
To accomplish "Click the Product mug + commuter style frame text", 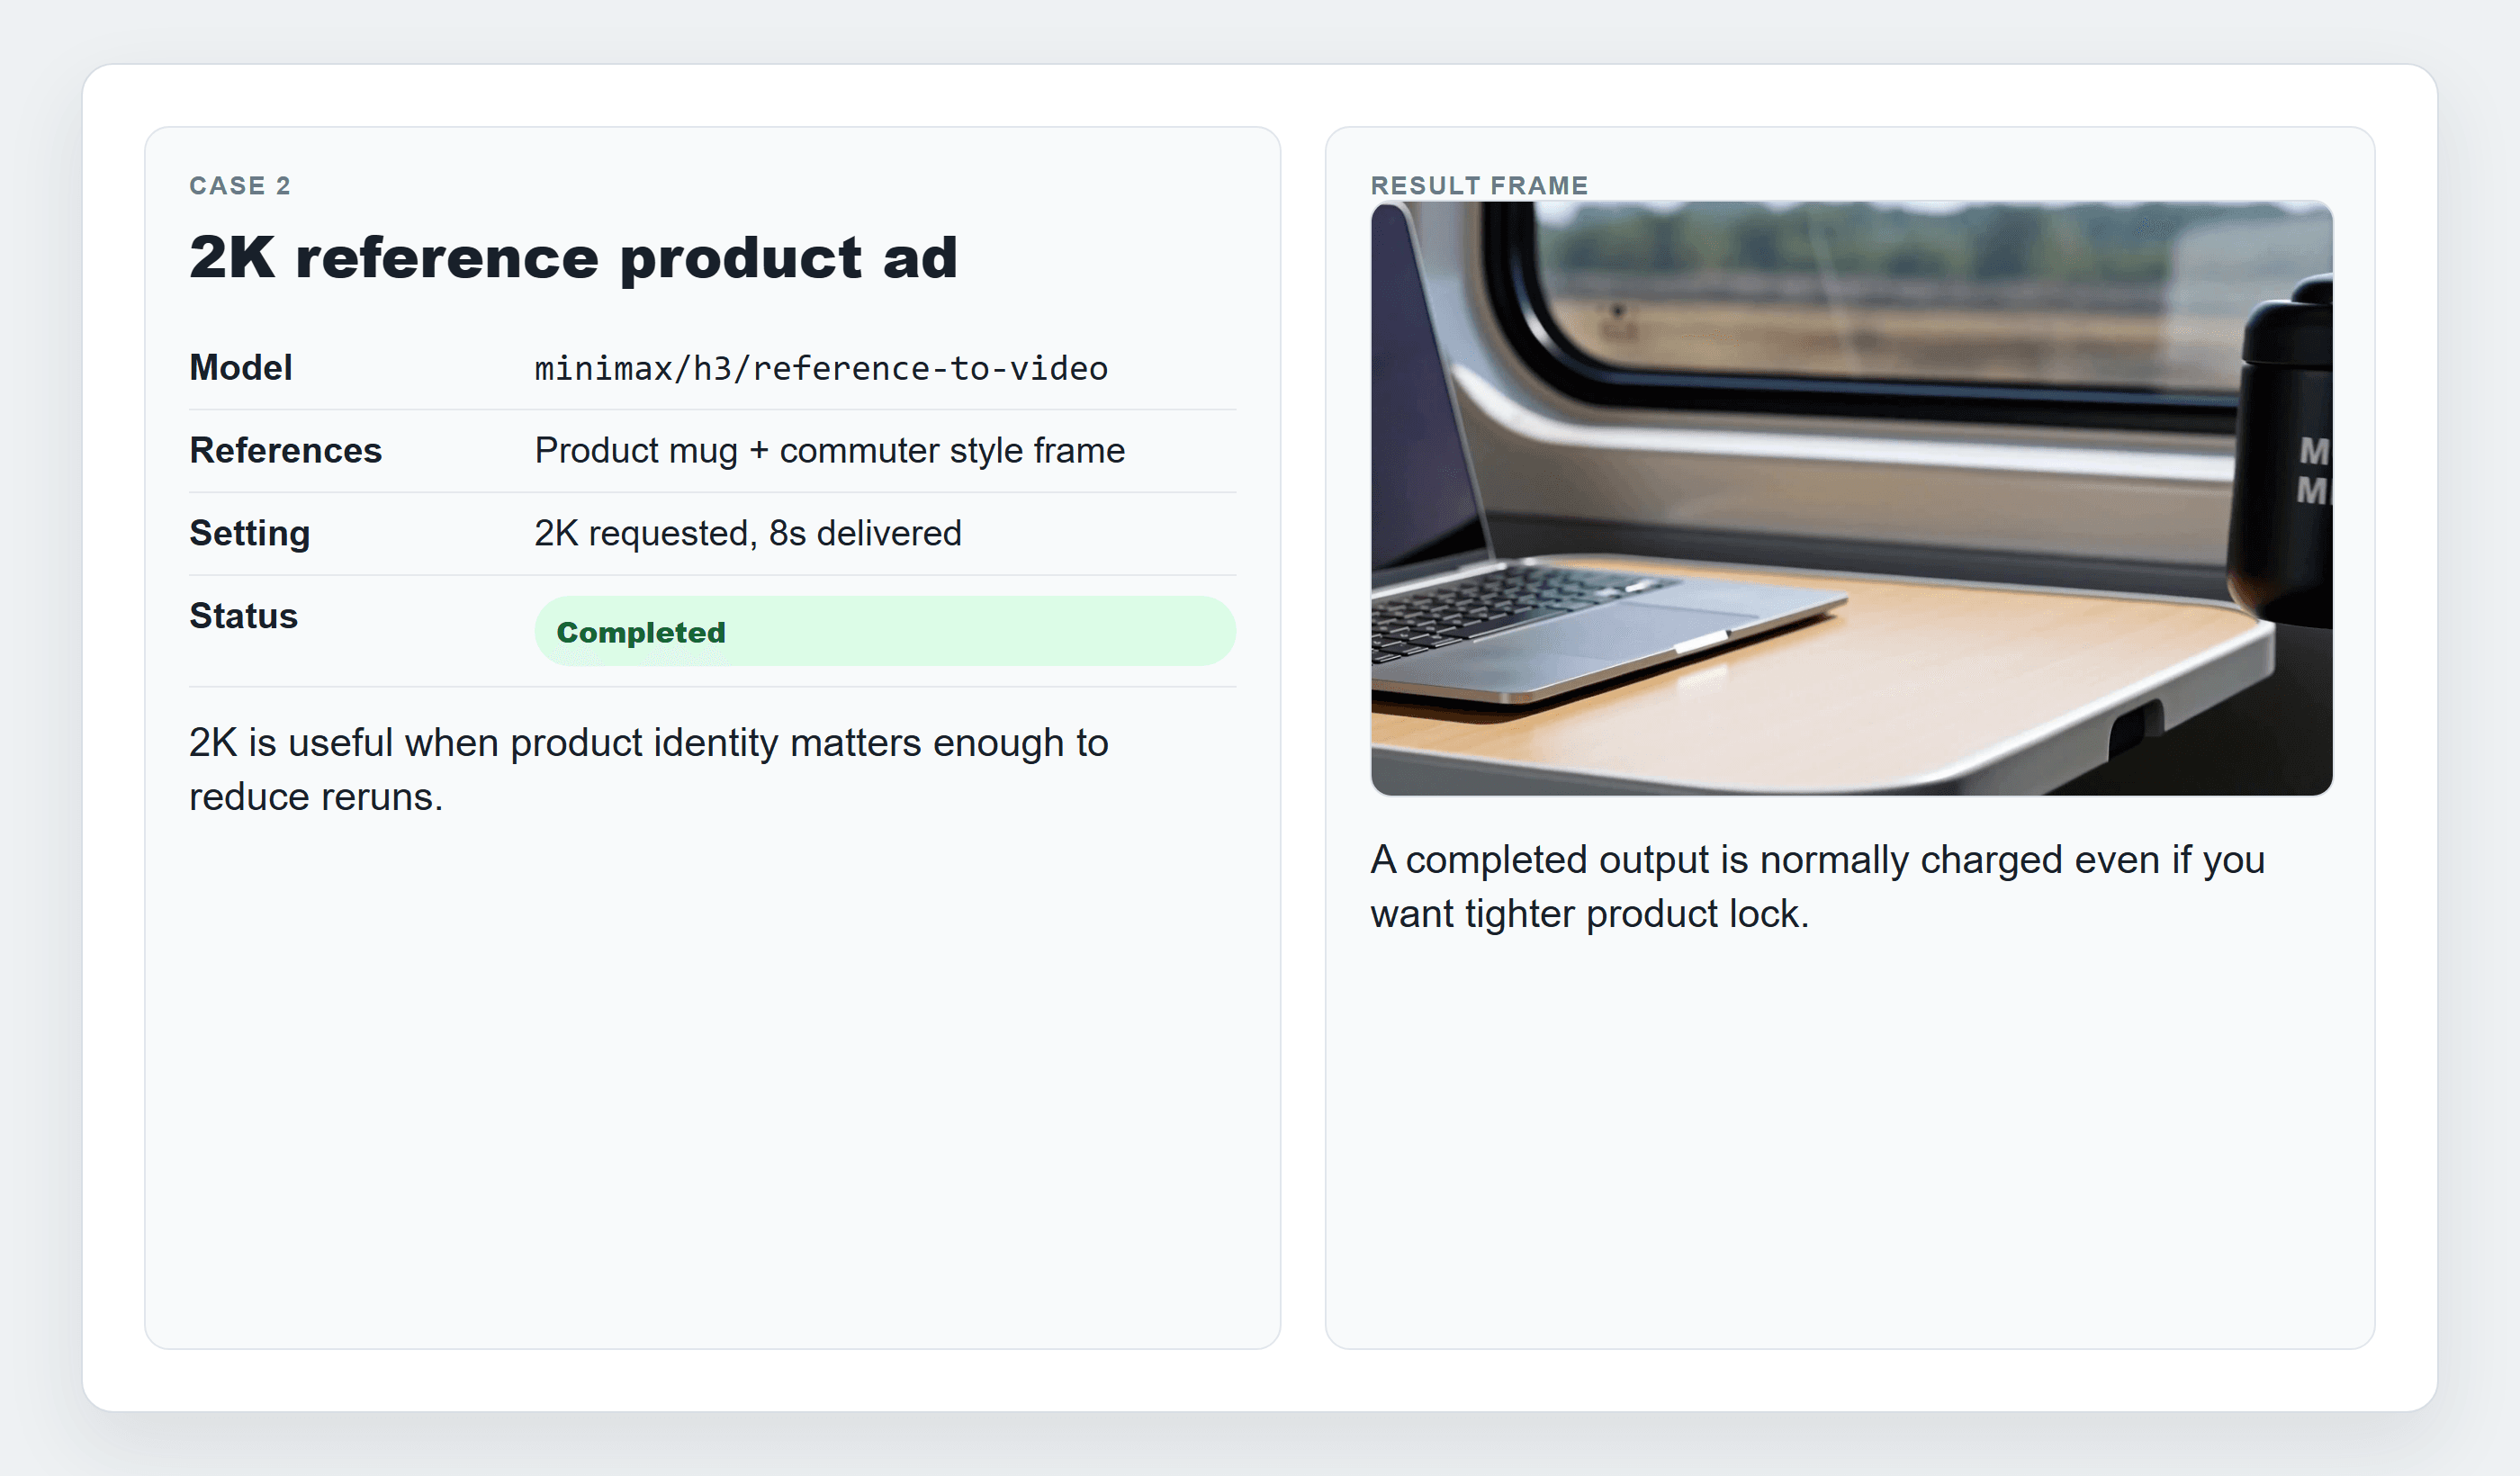I will (830, 450).
